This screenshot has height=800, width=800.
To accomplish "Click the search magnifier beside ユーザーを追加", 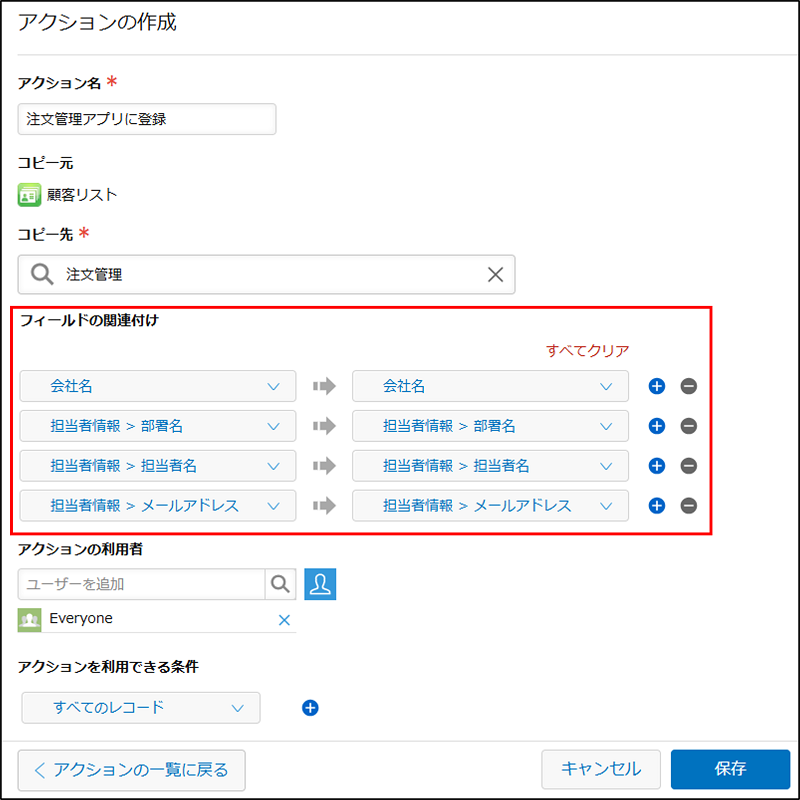I will point(281,584).
